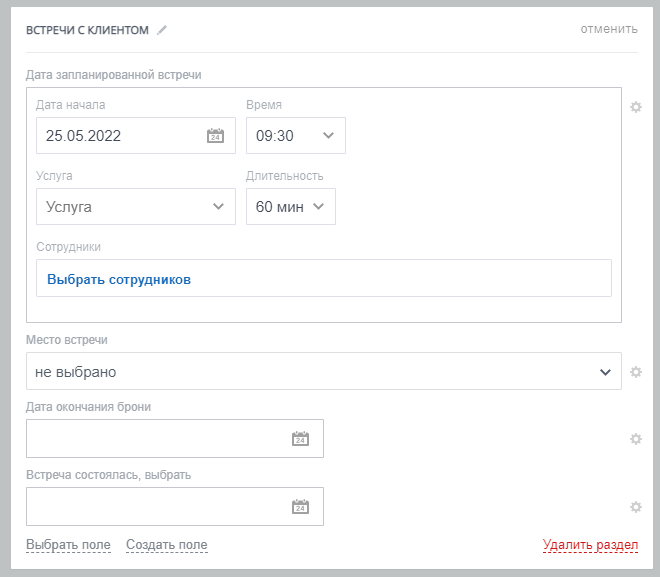The width and height of the screenshot is (660, 577).
Task: Expand the Время dropdown showing 09:30
Action: pos(295,136)
